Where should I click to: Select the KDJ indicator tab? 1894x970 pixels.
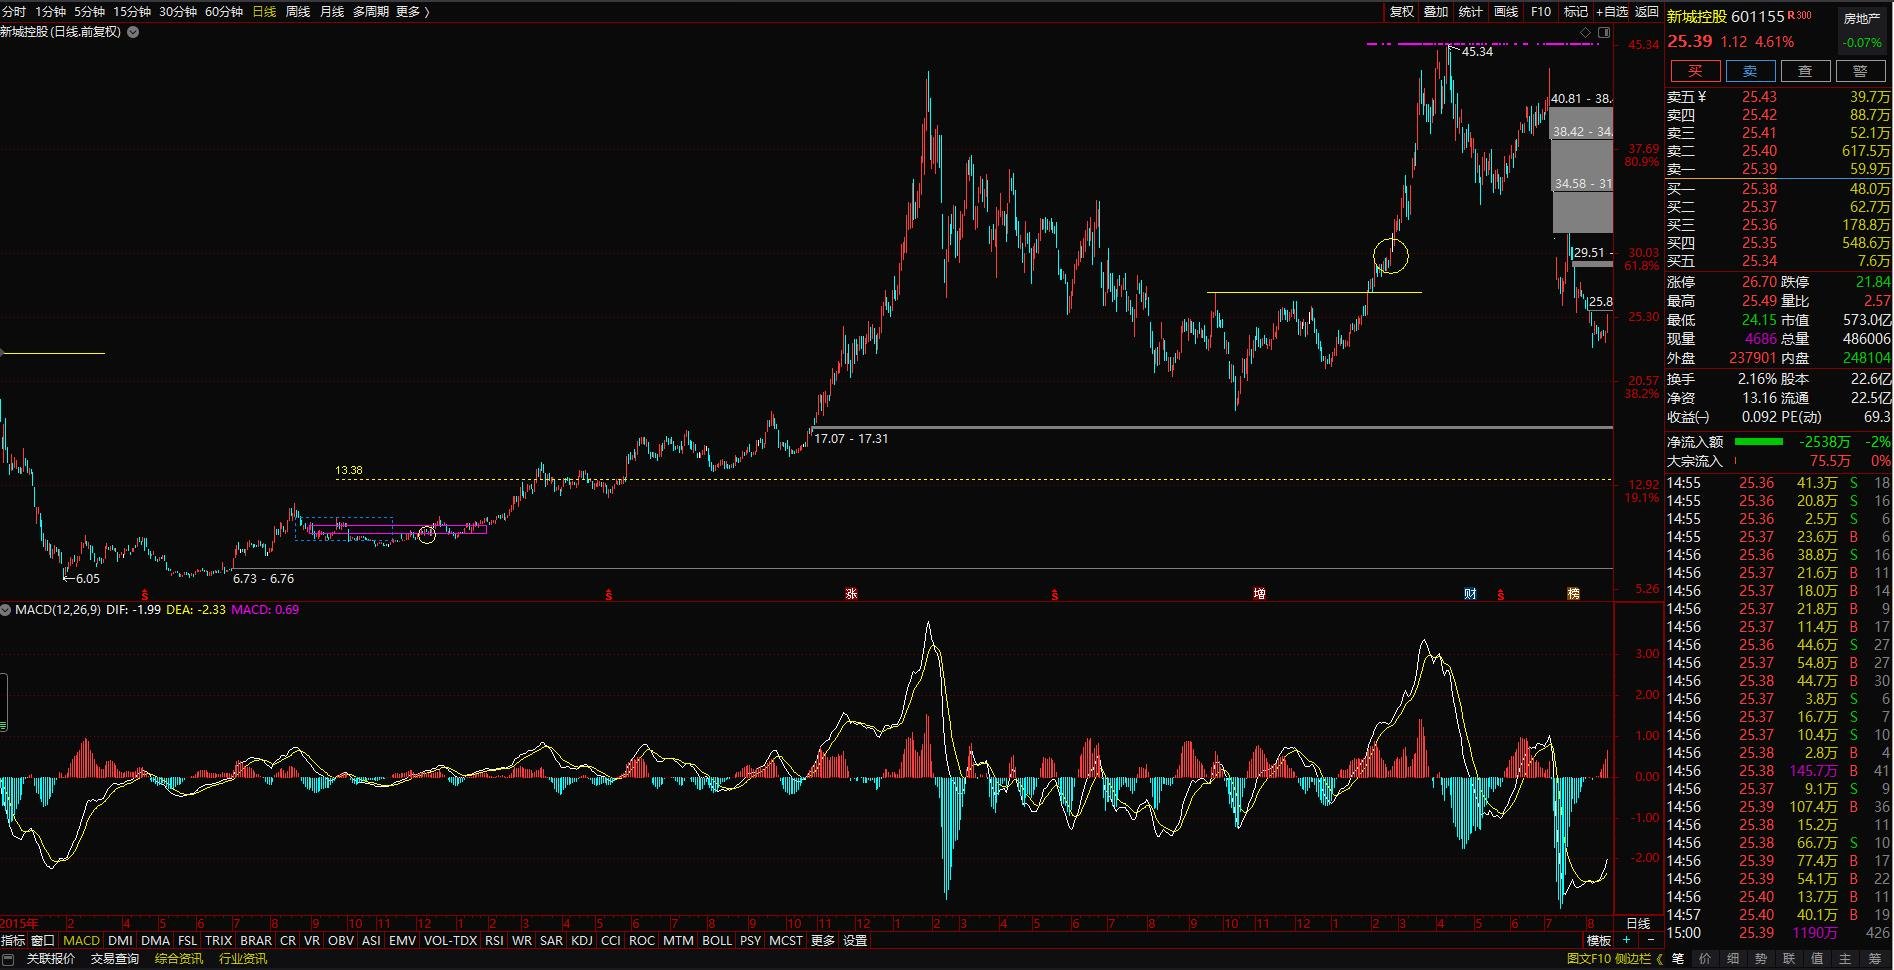point(581,941)
